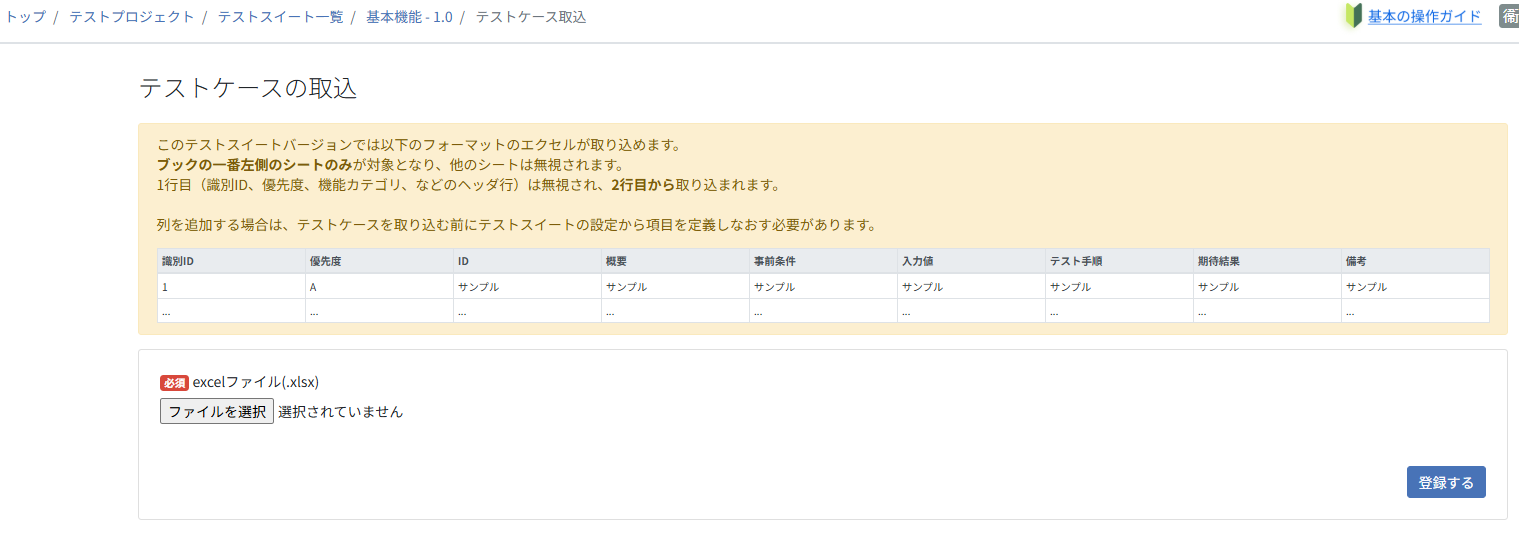Viewport: 1519px width, 543px height.
Task: Click the 必須 required badge
Action: point(174,383)
